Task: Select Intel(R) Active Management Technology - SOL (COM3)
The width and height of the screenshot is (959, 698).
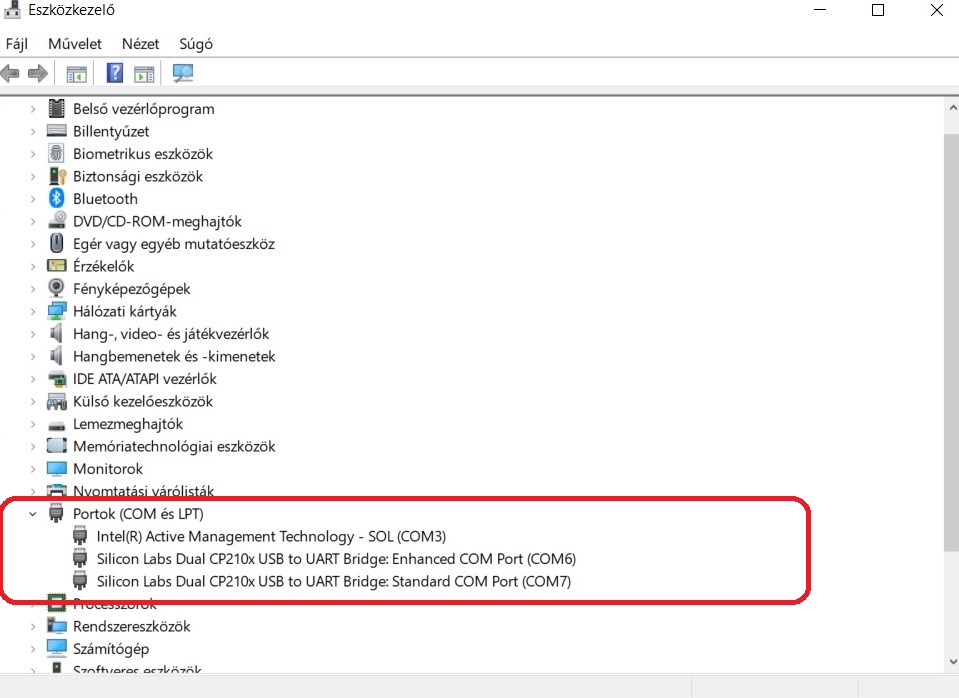Action: 271,536
